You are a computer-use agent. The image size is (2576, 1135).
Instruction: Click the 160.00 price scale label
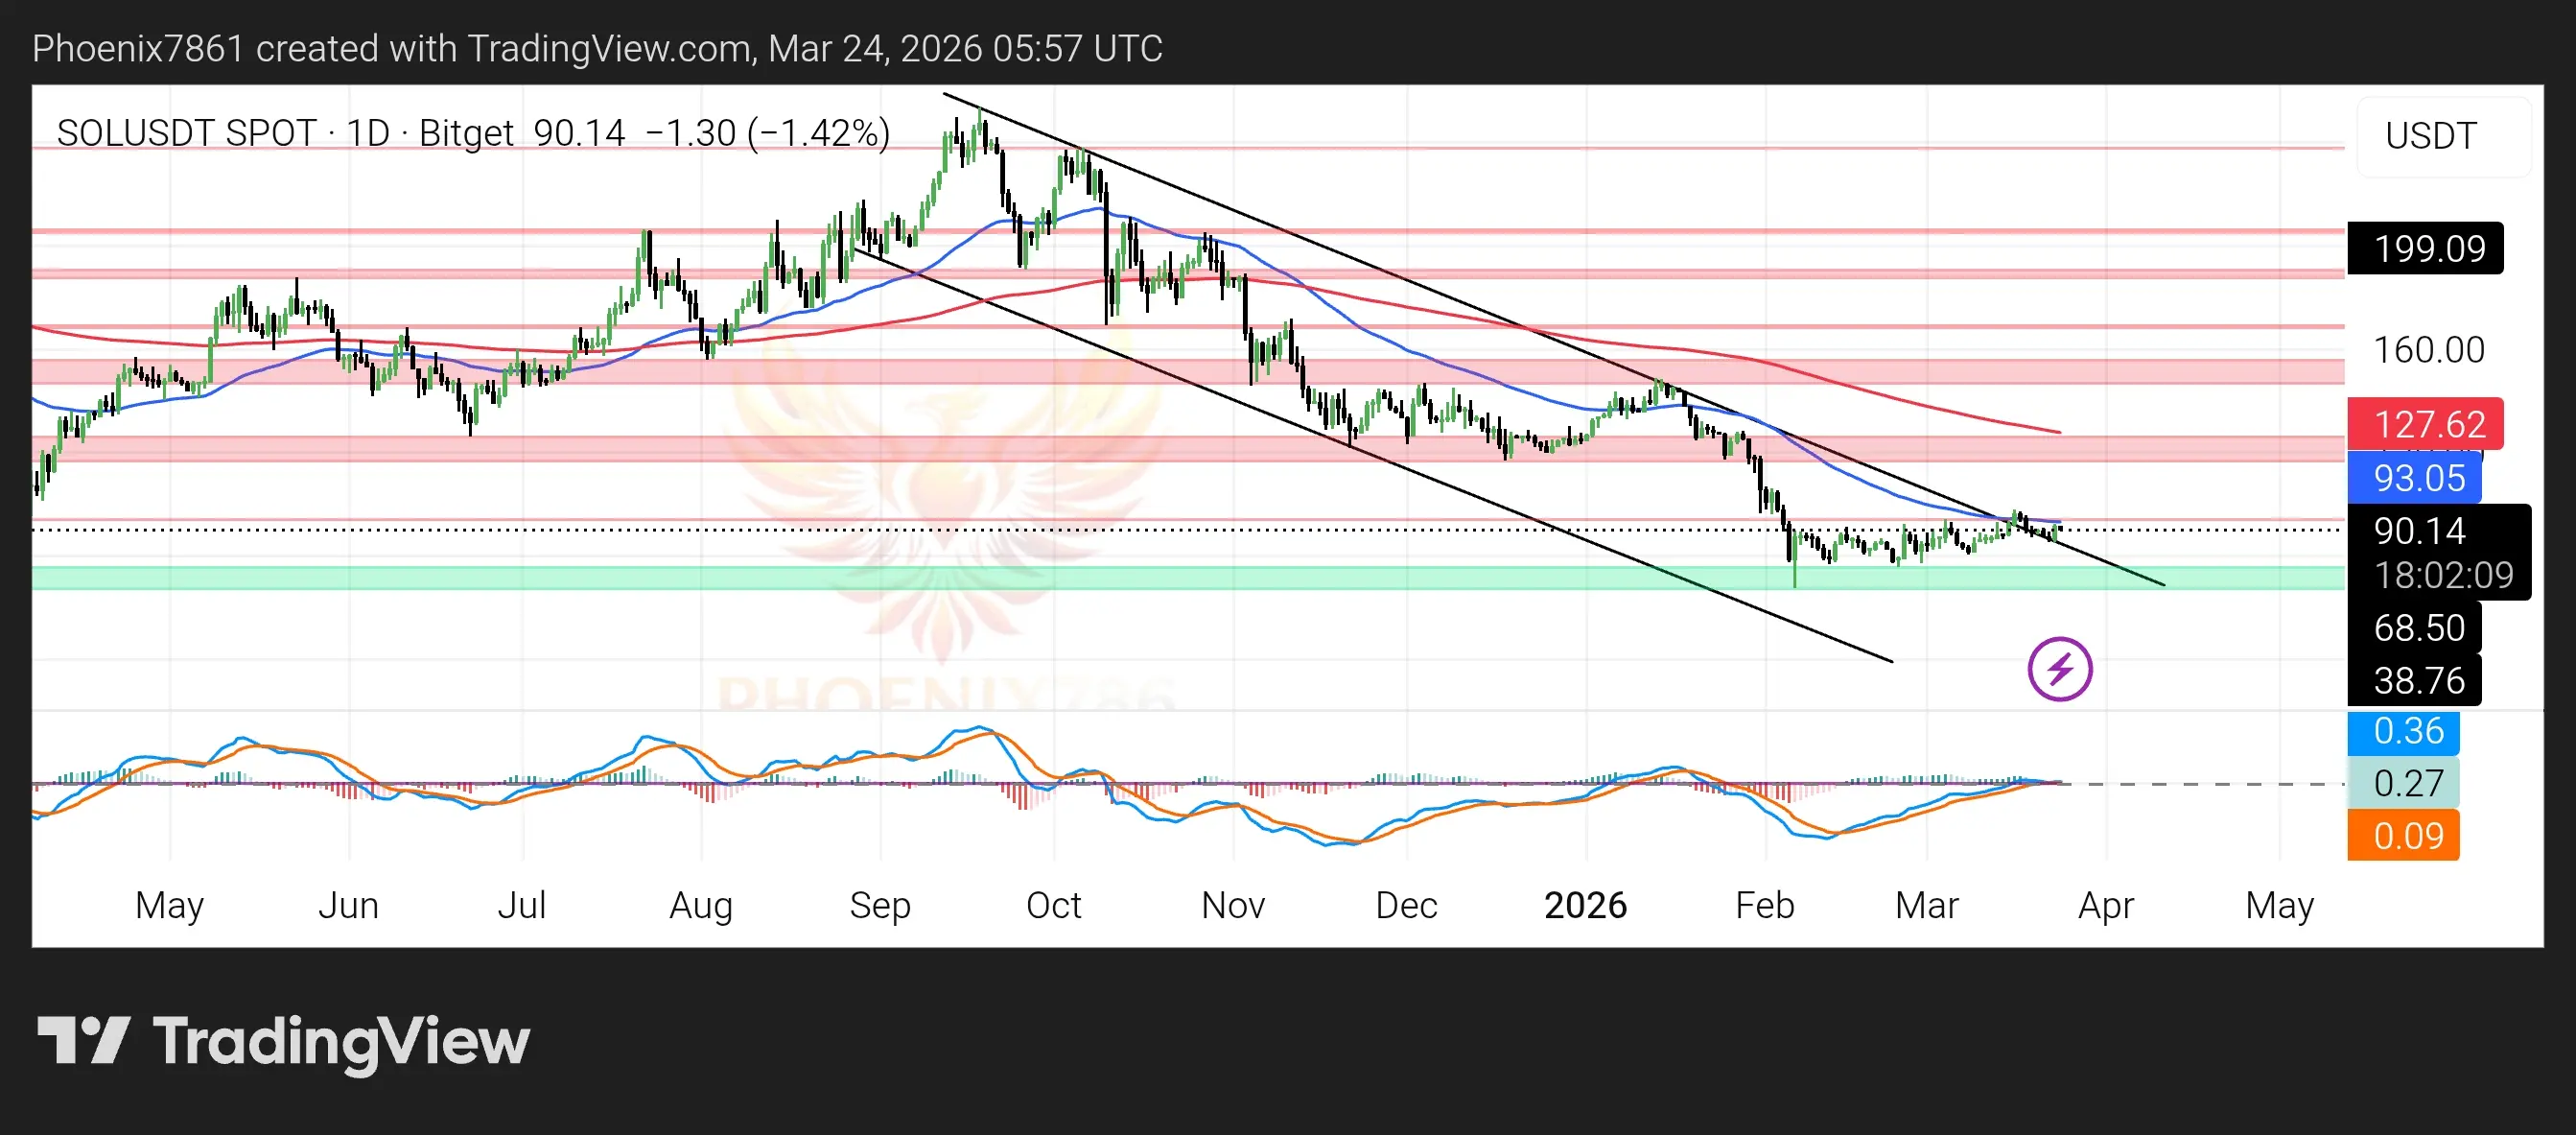(2428, 350)
